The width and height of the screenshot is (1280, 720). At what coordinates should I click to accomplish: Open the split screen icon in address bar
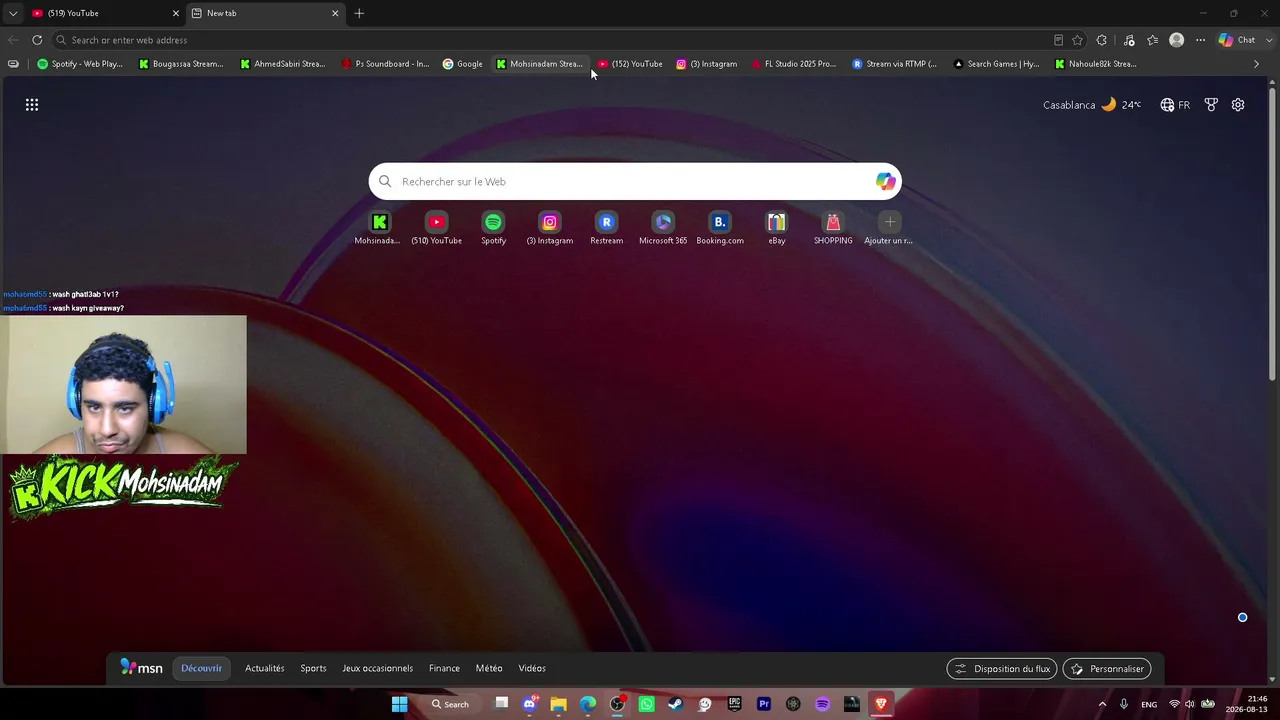1058,40
